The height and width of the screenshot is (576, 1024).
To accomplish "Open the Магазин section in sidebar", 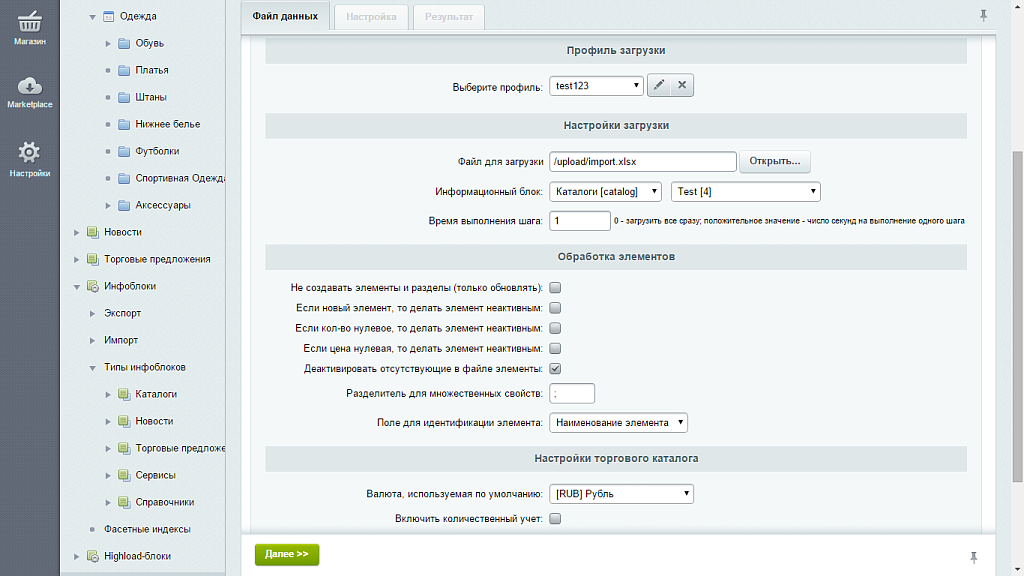I will [x=29, y=27].
